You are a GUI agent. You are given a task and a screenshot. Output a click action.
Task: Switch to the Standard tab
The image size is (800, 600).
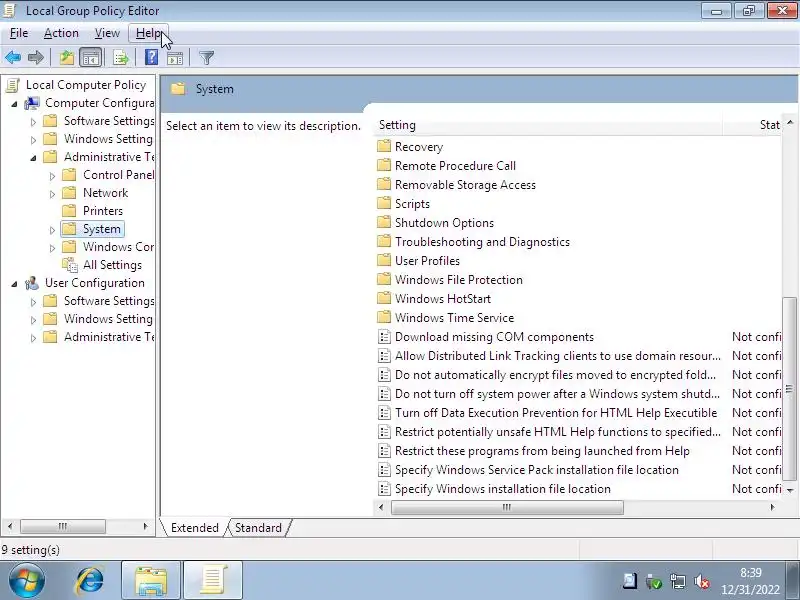coord(258,528)
